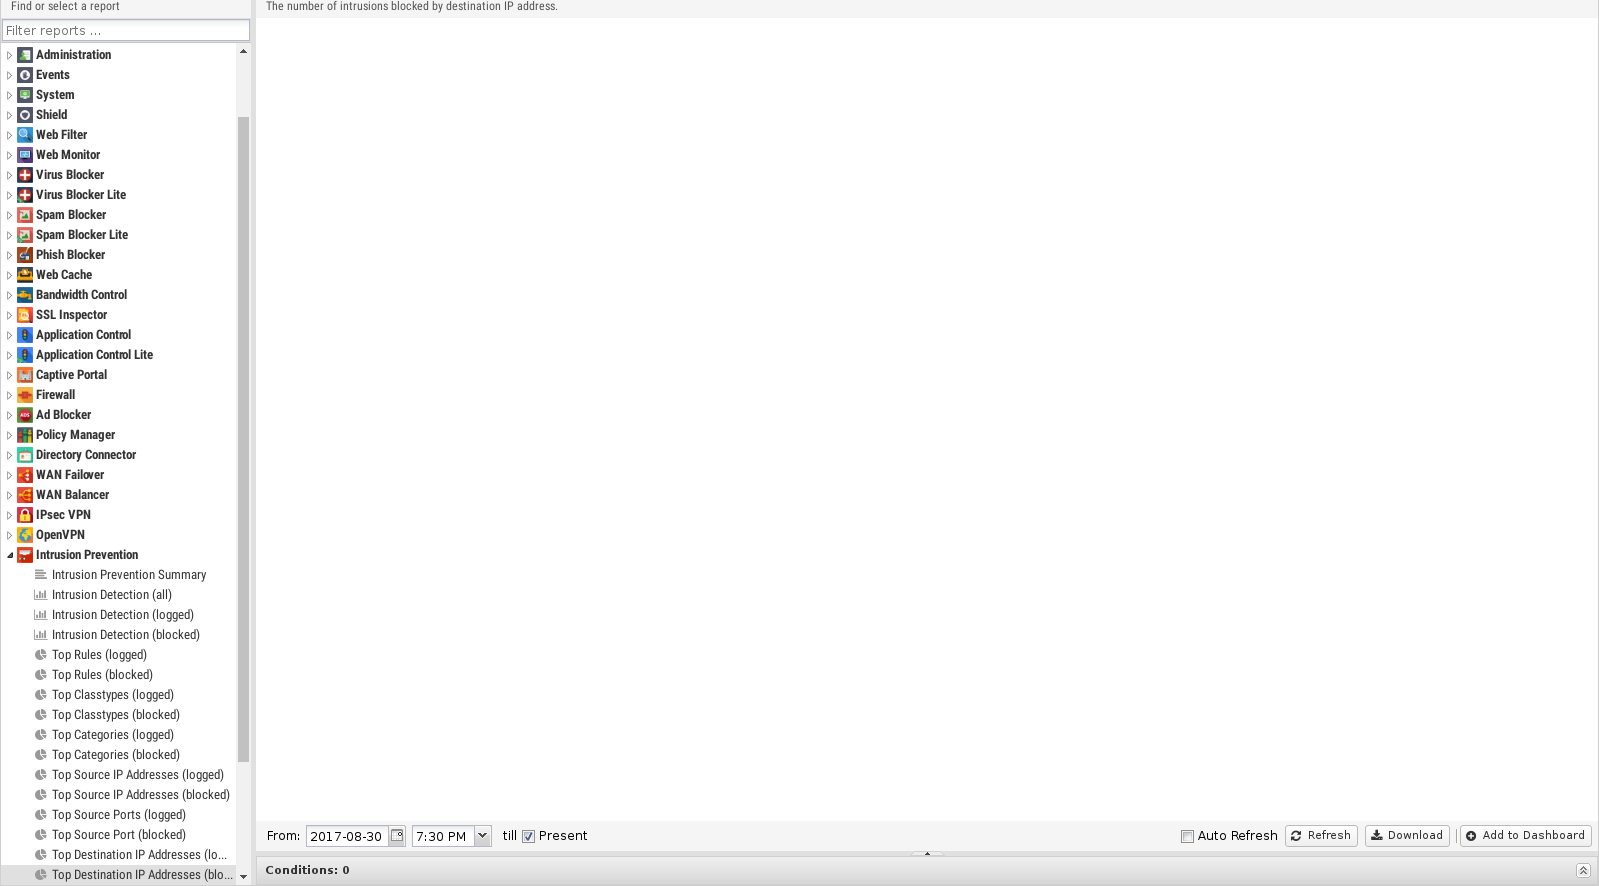Click the From date field 2017-08-30
This screenshot has height=886, width=1599.
tap(347, 836)
